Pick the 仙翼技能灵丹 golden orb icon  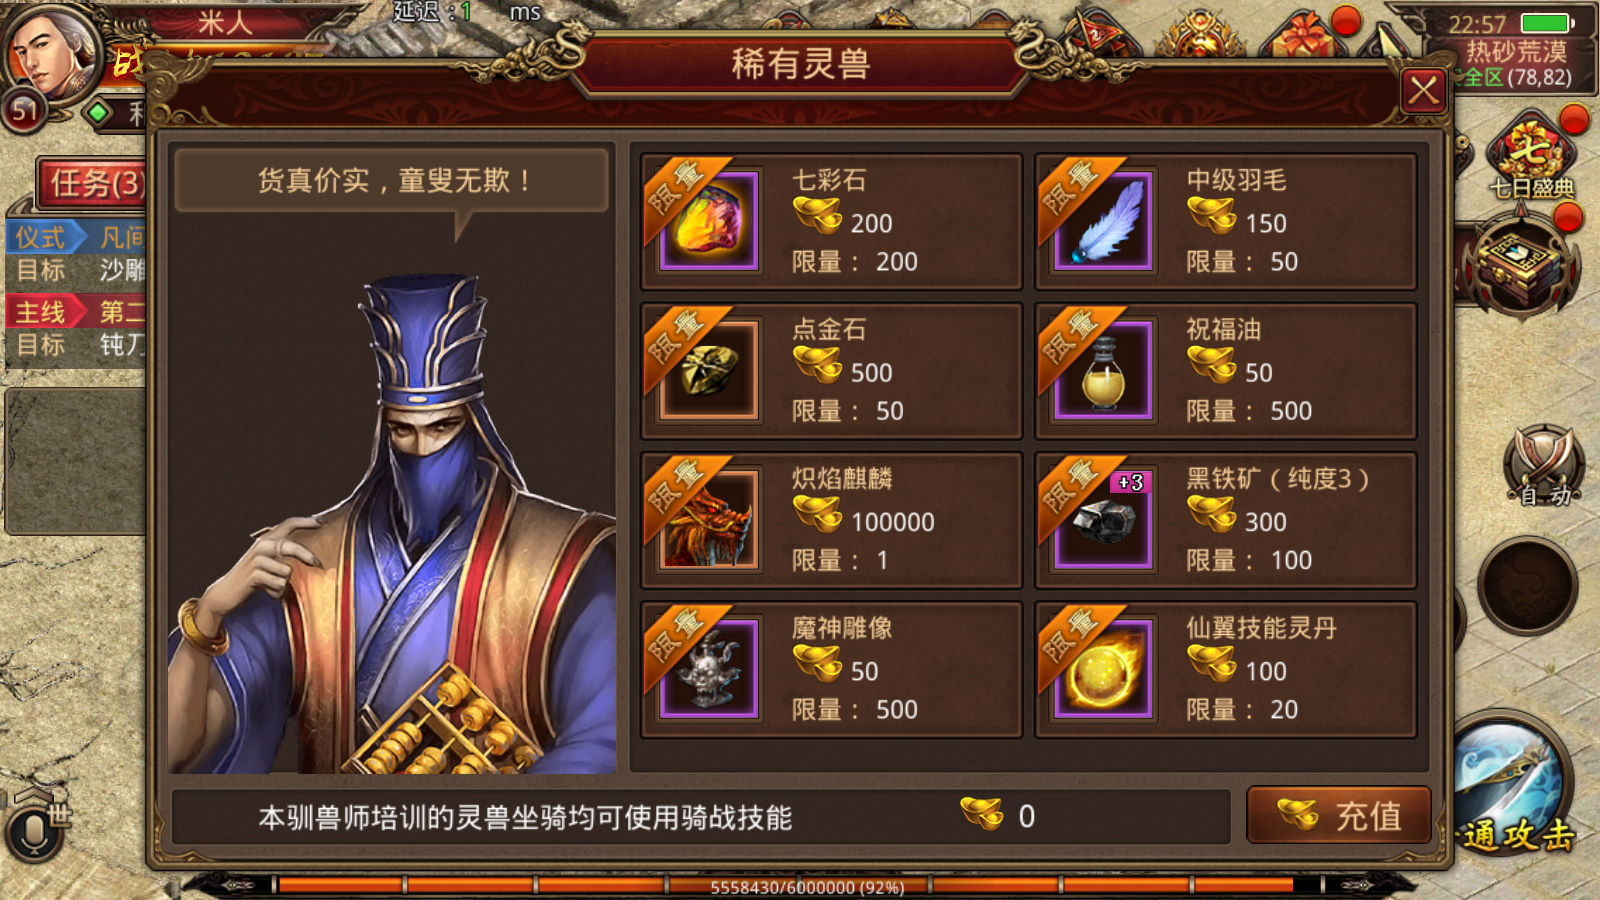(x=1103, y=669)
